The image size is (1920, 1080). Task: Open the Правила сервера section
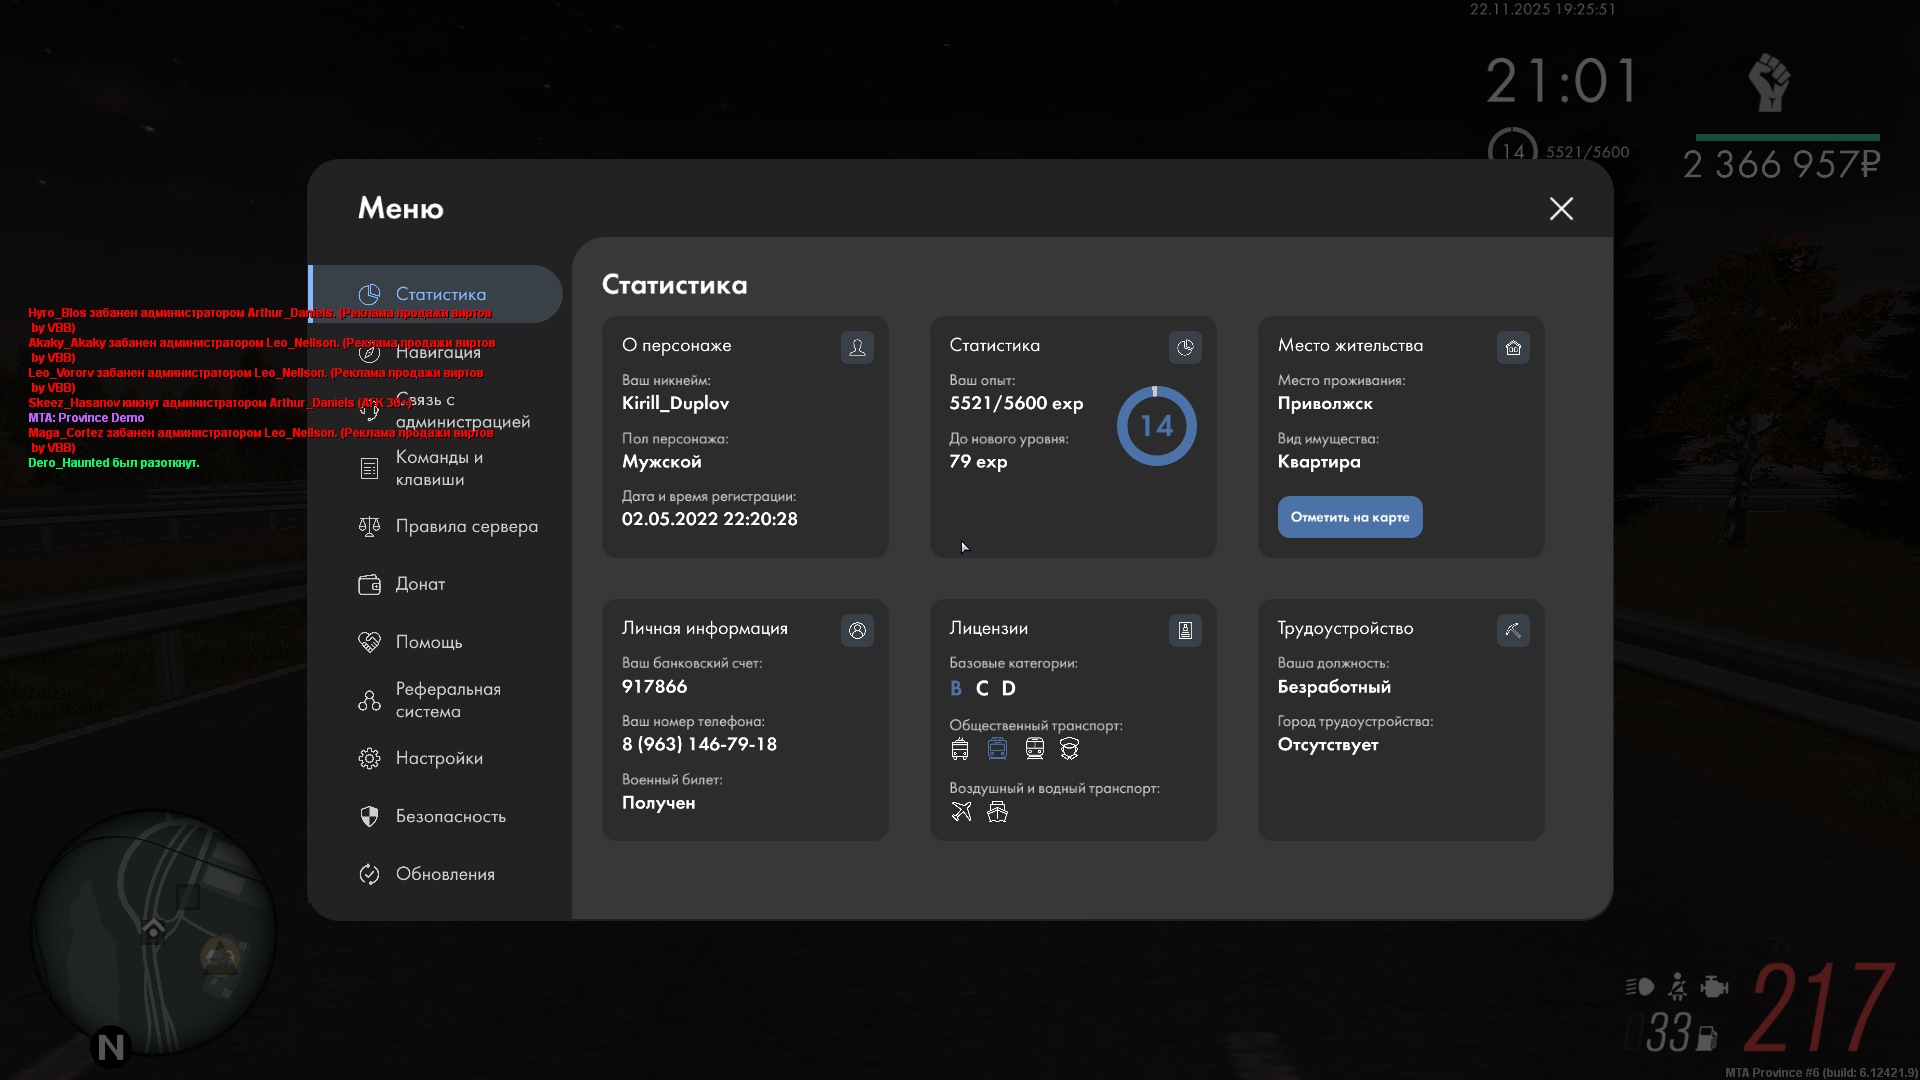click(x=466, y=526)
